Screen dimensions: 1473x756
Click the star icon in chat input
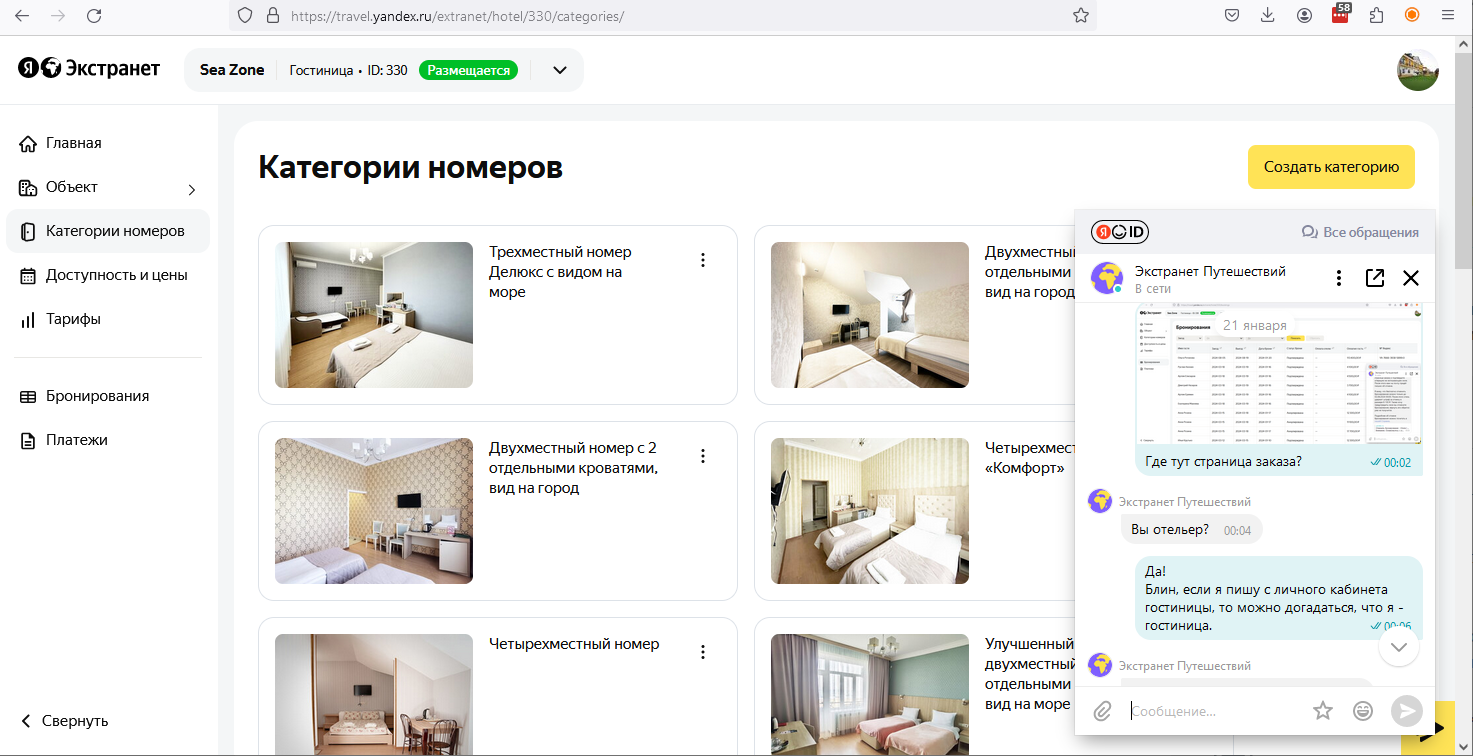coord(1323,711)
